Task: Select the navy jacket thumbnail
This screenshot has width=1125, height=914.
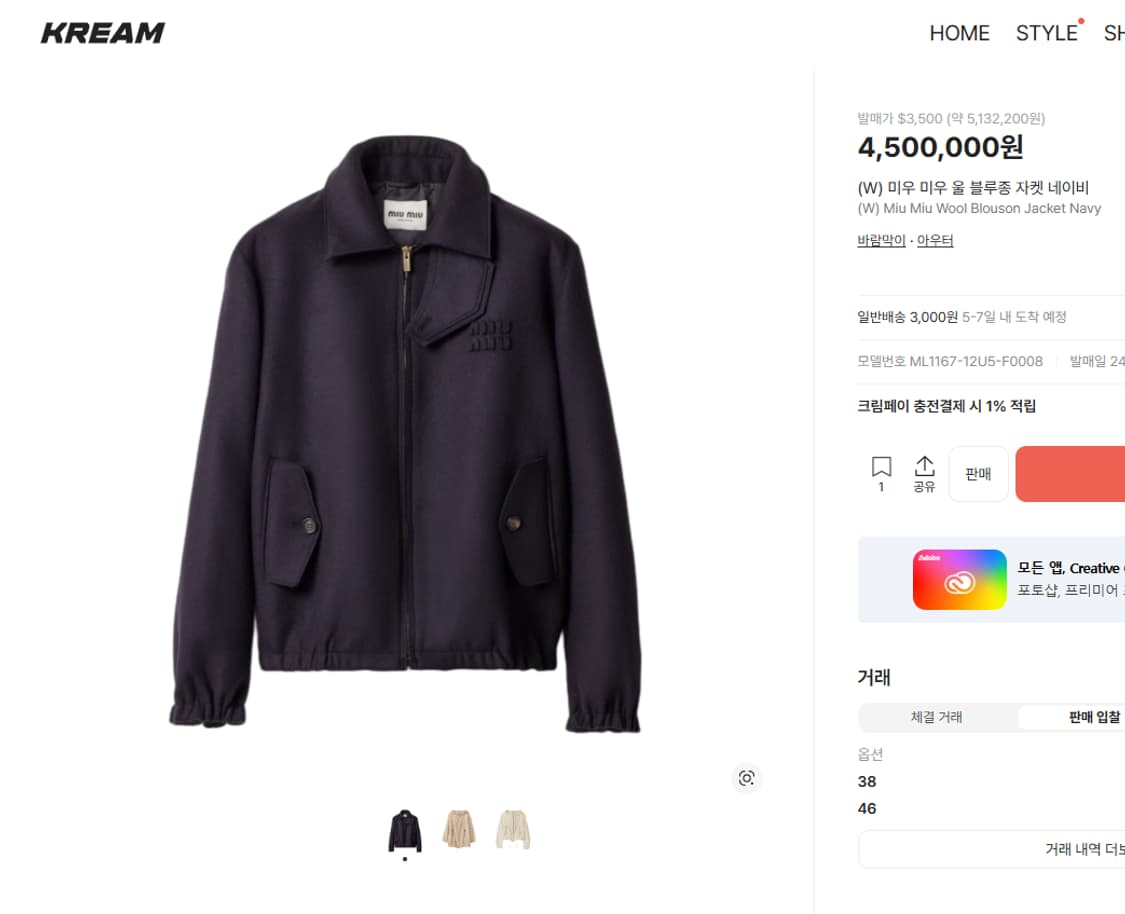Action: (405, 830)
